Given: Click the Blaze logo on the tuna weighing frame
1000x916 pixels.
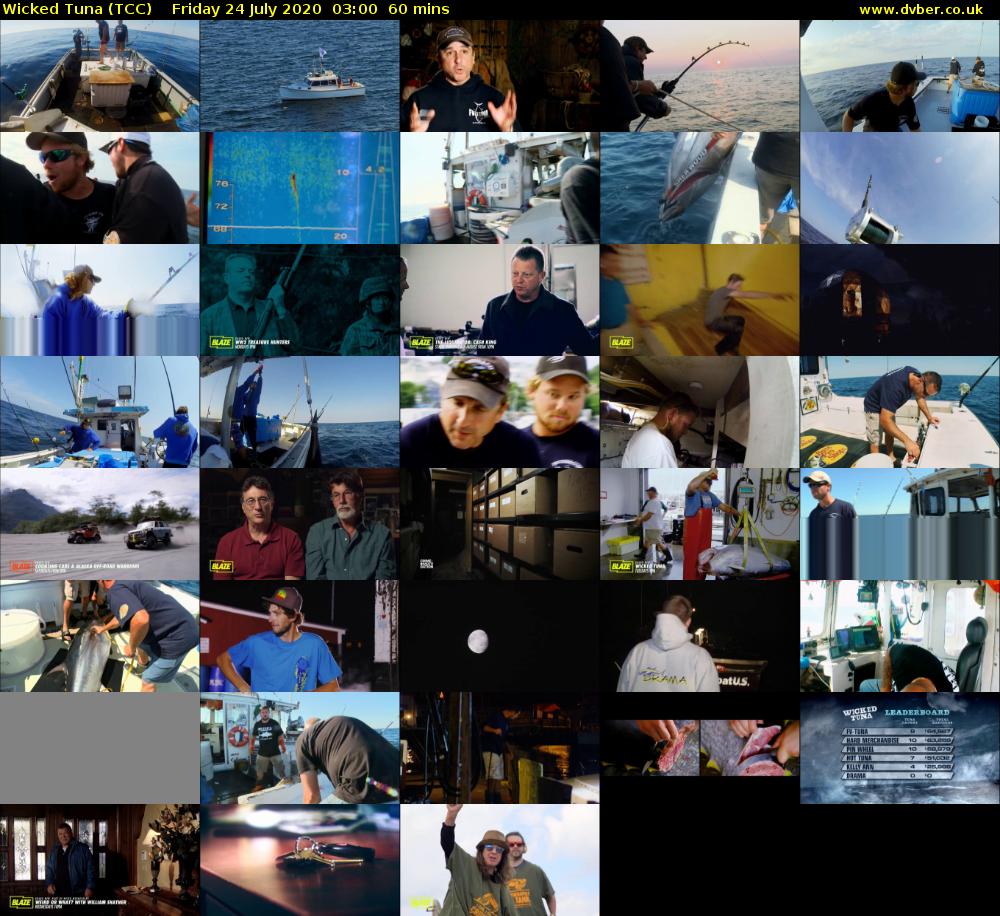Looking at the screenshot, I should coord(621,566).
